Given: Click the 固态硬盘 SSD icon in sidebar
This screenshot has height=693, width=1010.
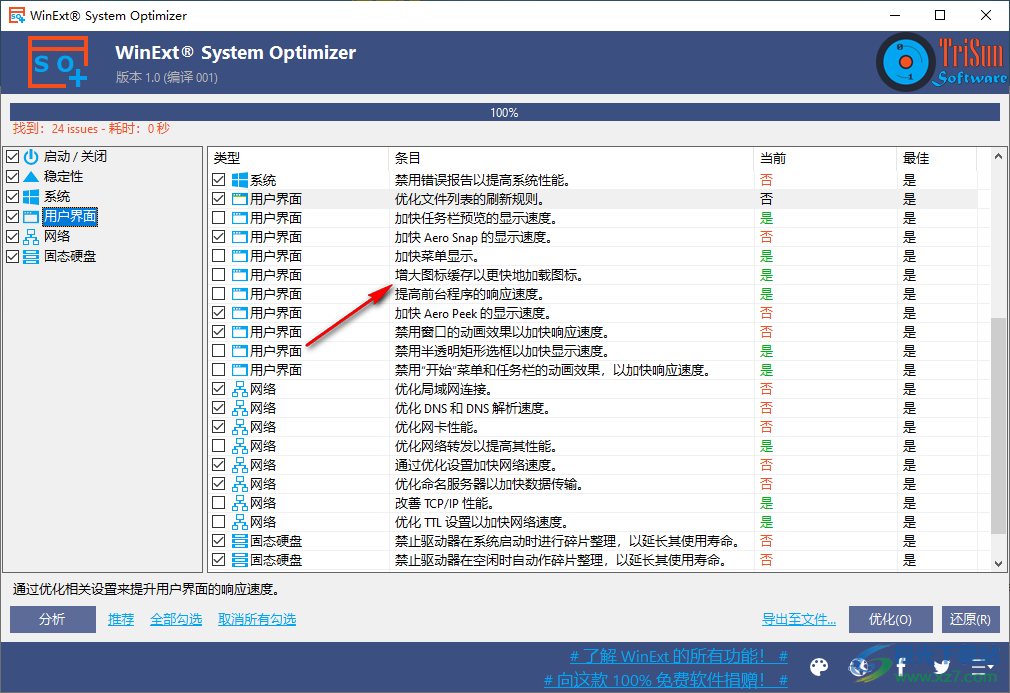Looking at the screenshot, I should [x=30, y=256].
